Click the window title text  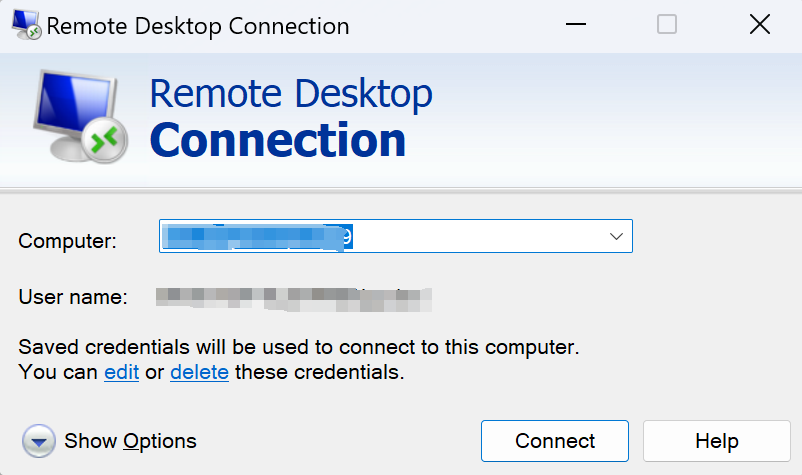(x=198, y=26)
